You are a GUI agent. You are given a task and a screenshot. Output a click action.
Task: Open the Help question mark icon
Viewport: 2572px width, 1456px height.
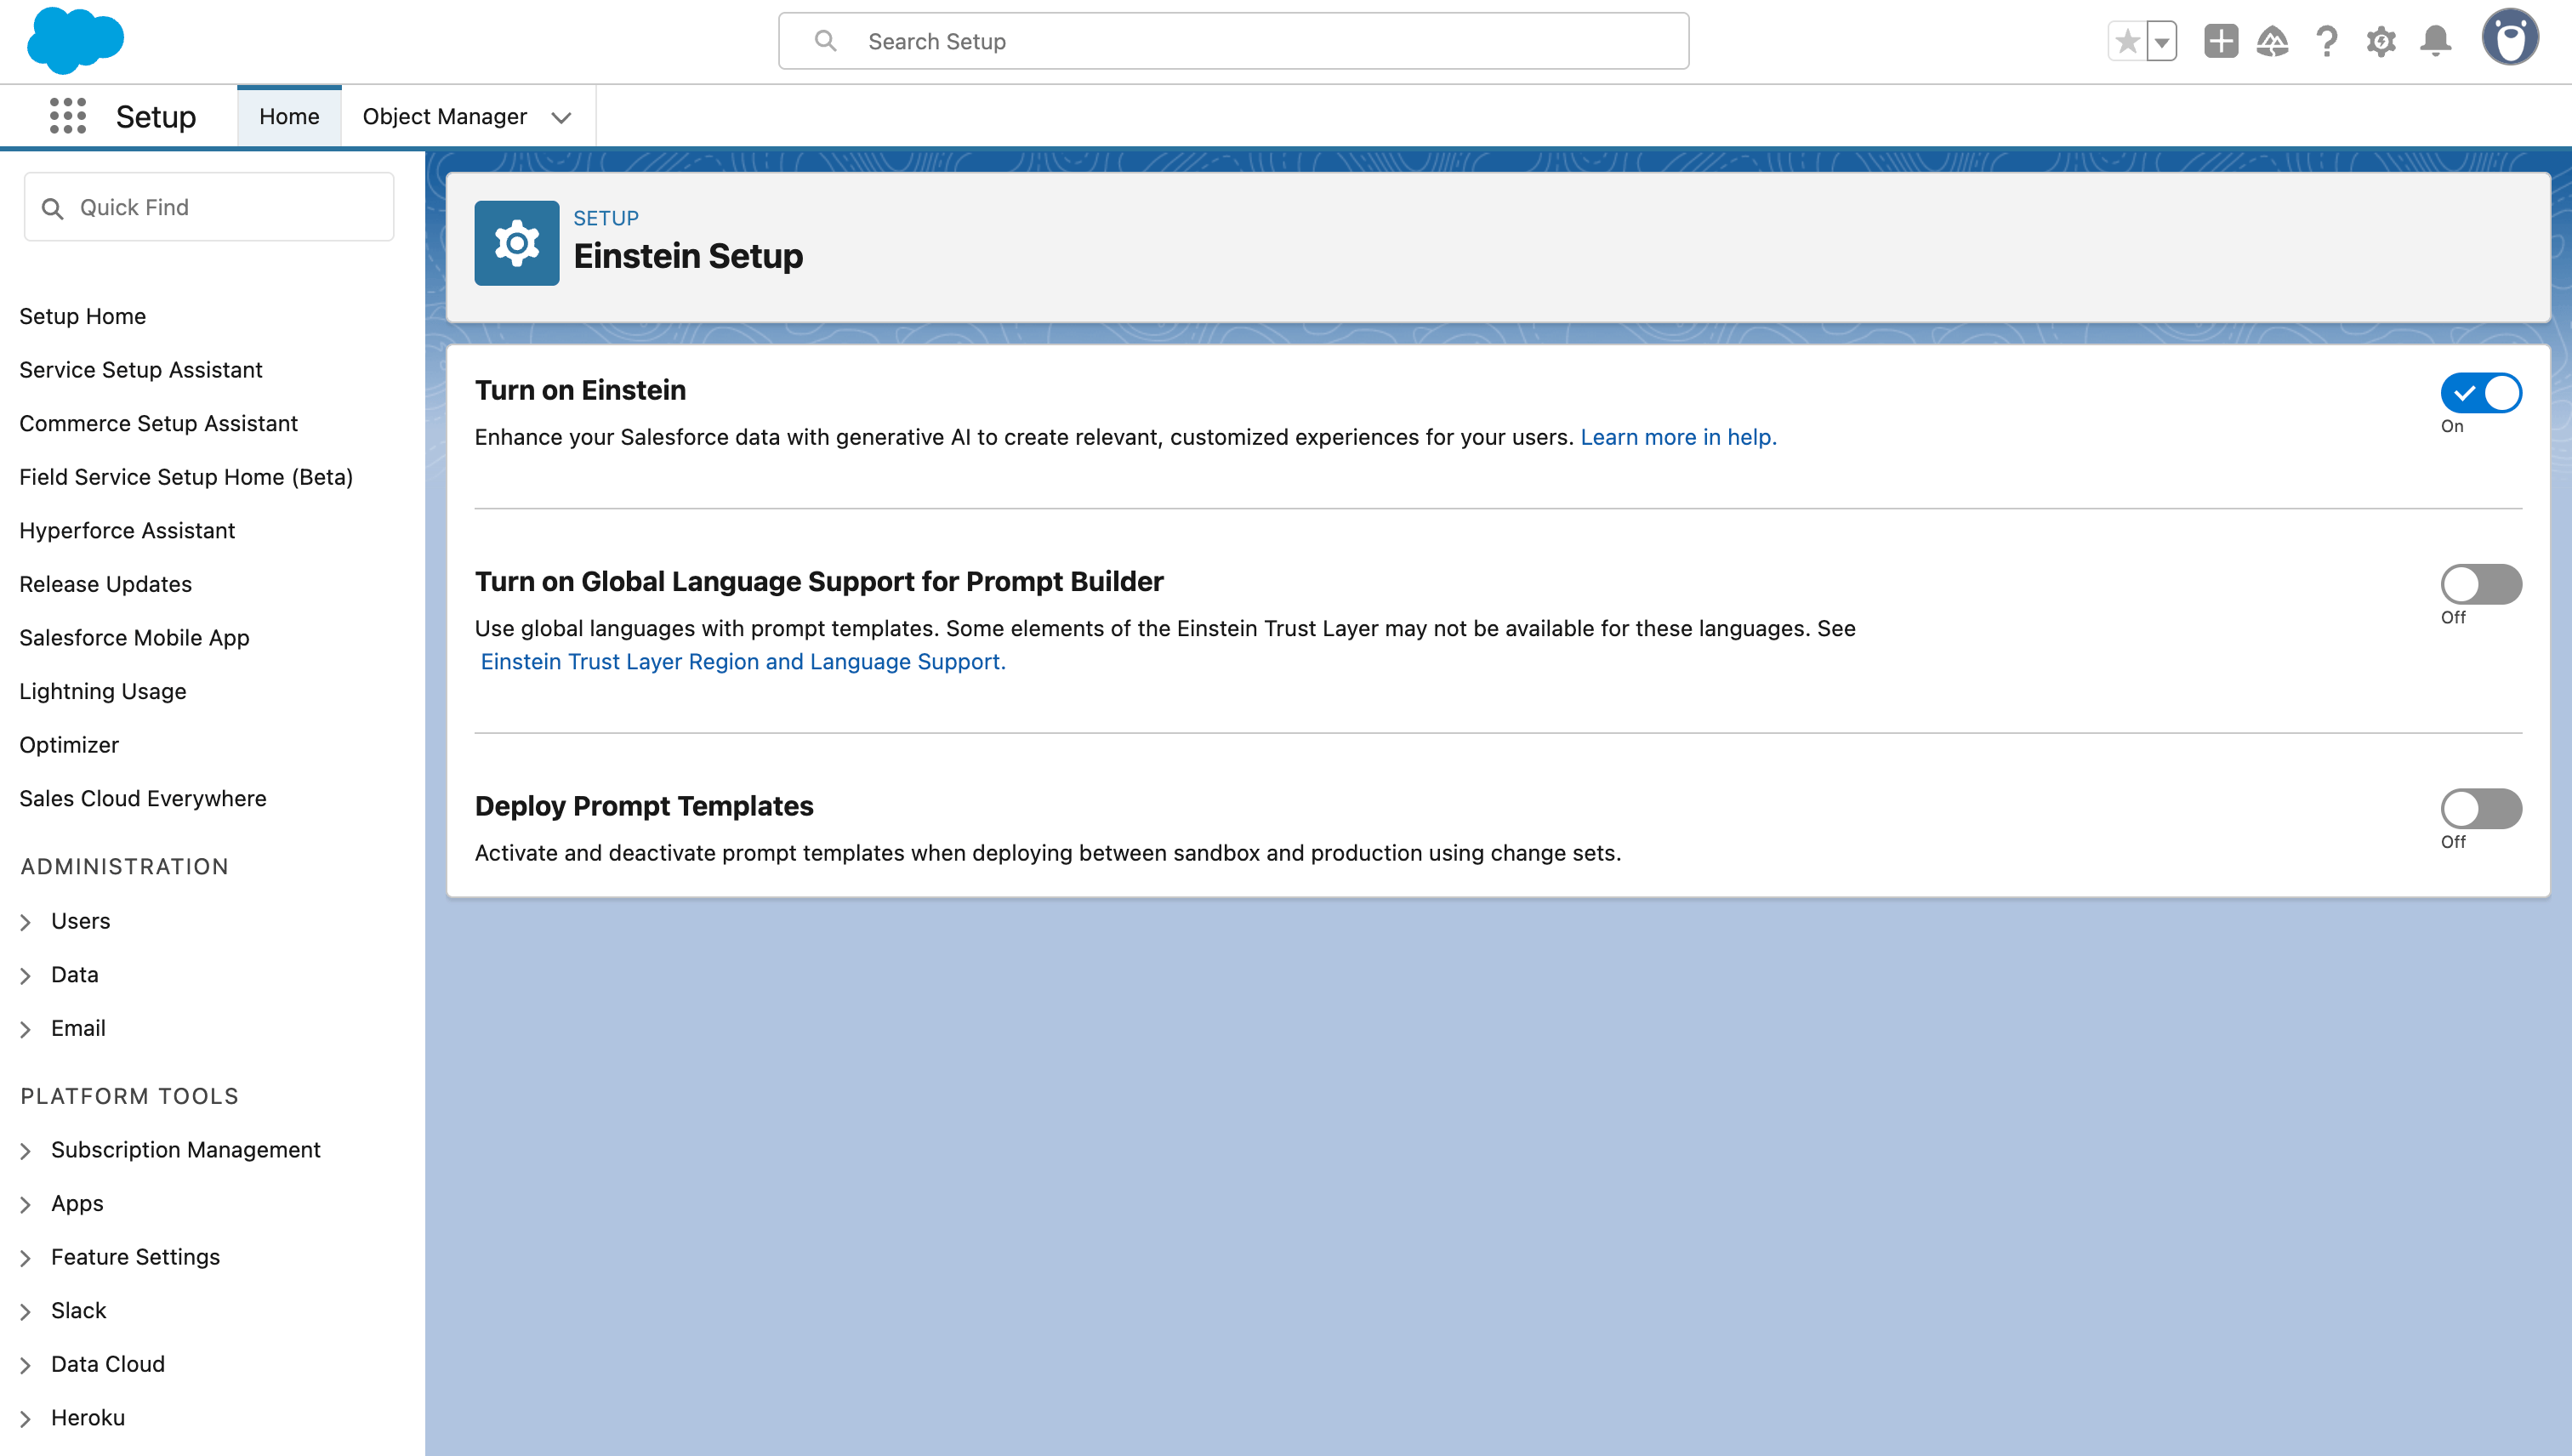point(2327,42)
